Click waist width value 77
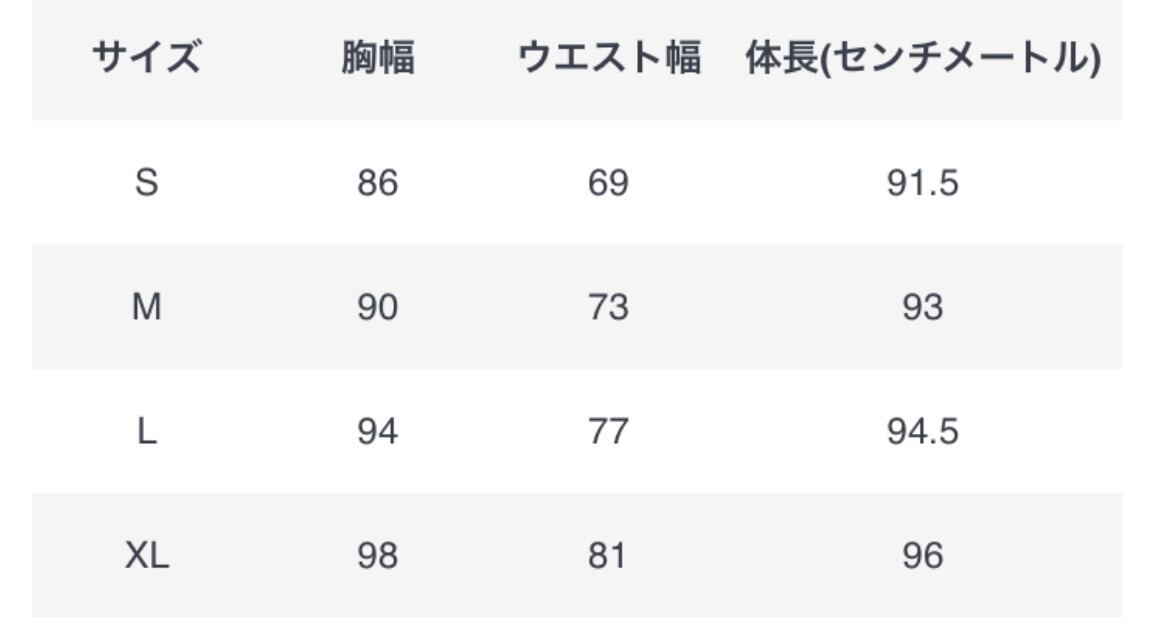Image resolution: width=1149 pixels, height=635 pixels. 608,431
